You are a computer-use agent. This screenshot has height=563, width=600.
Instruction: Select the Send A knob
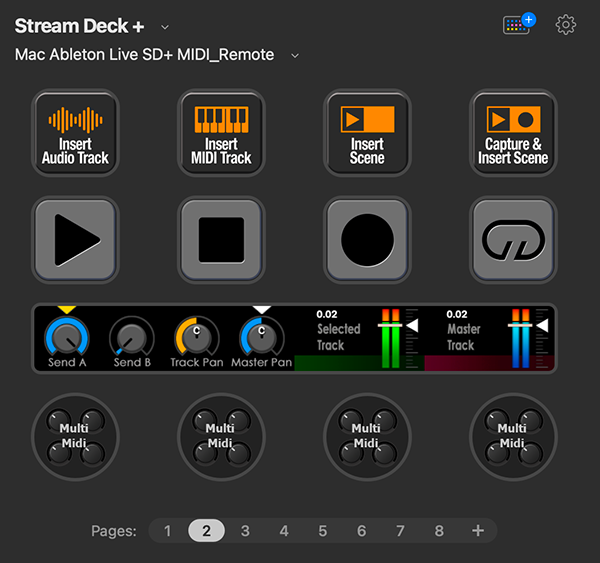coord(67,338)
